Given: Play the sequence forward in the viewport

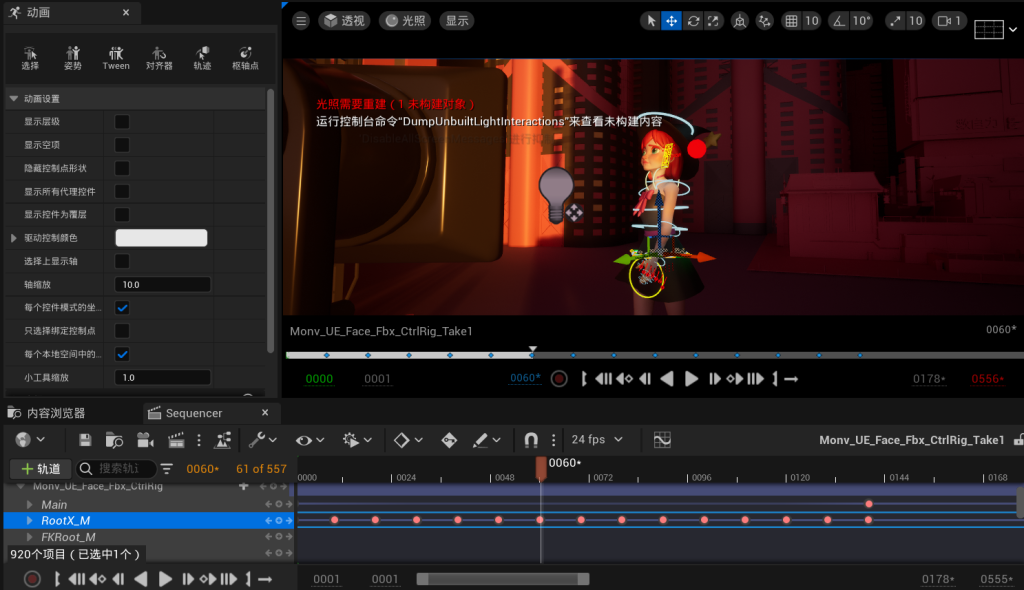Looking at the screenshot, I should [x=691, y=379].
